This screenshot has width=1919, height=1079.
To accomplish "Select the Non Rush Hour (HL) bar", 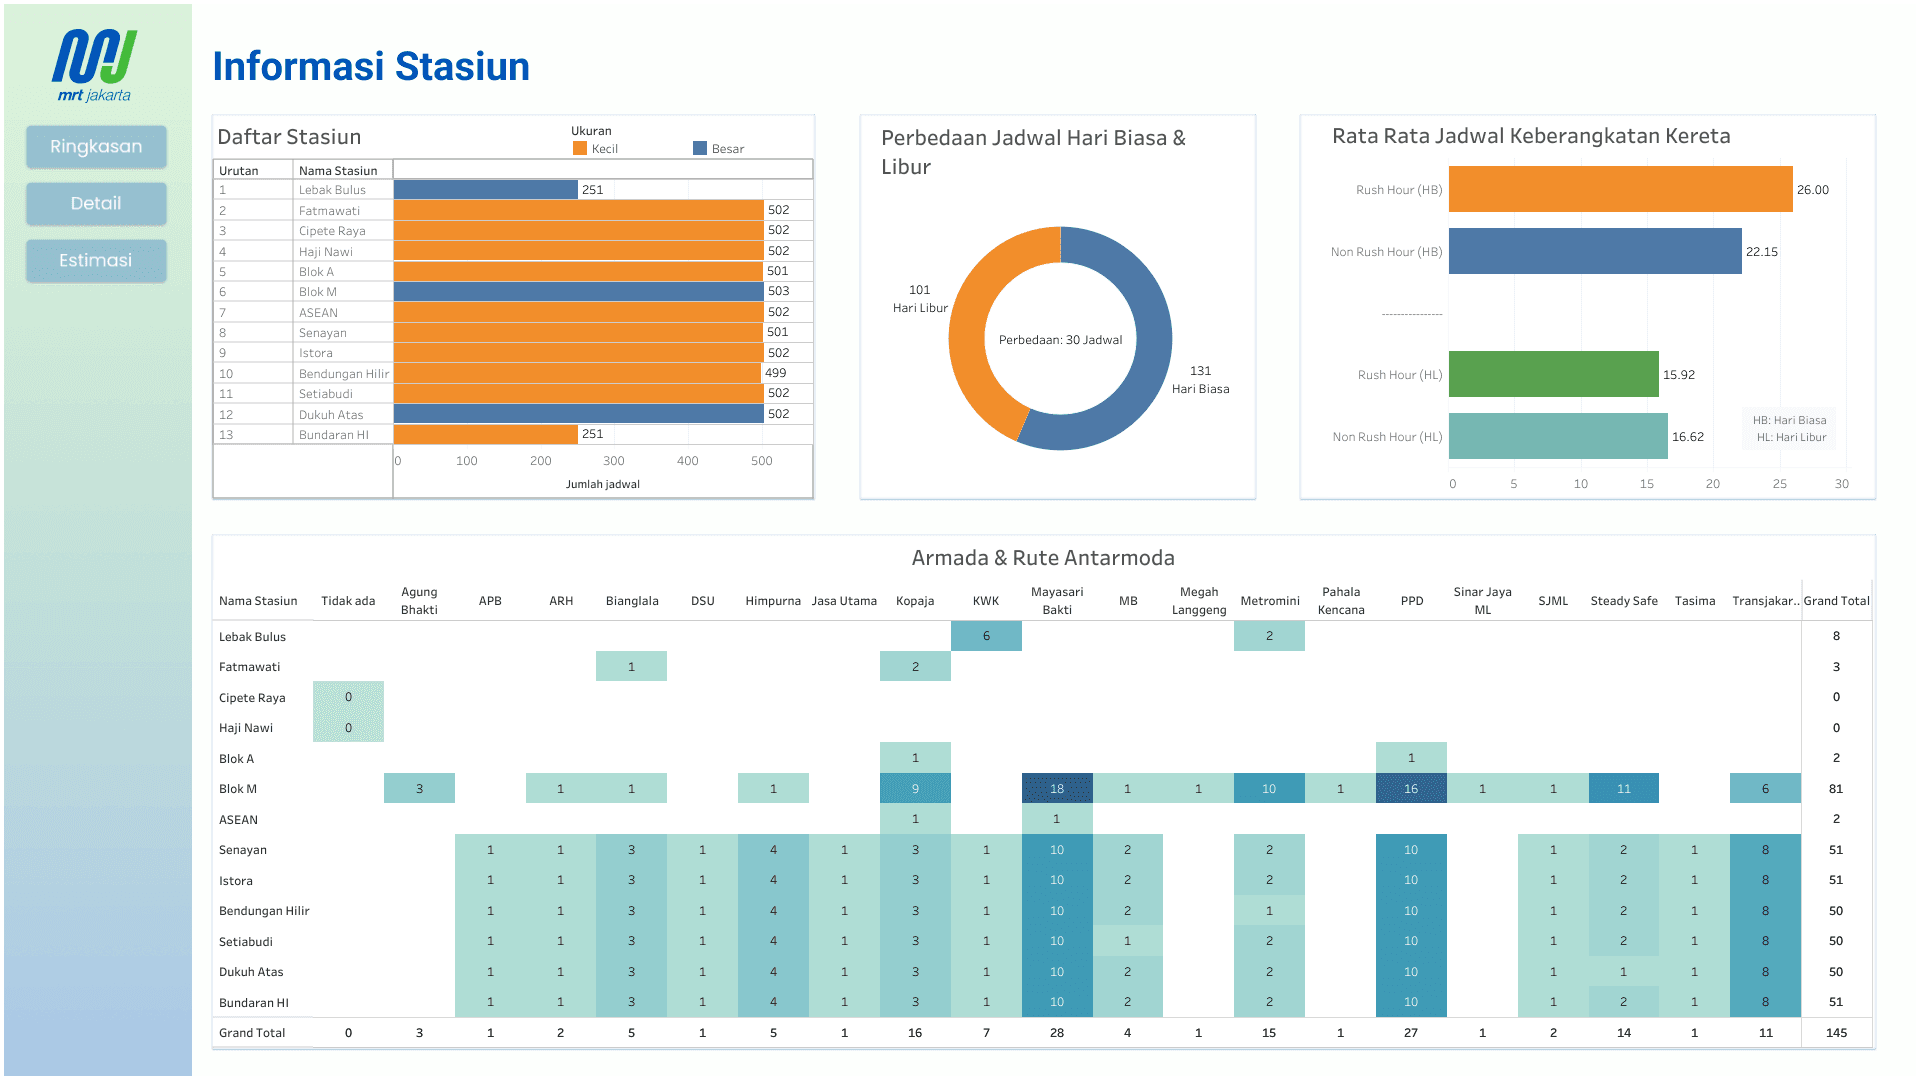I will click(x=1558, y=436).
